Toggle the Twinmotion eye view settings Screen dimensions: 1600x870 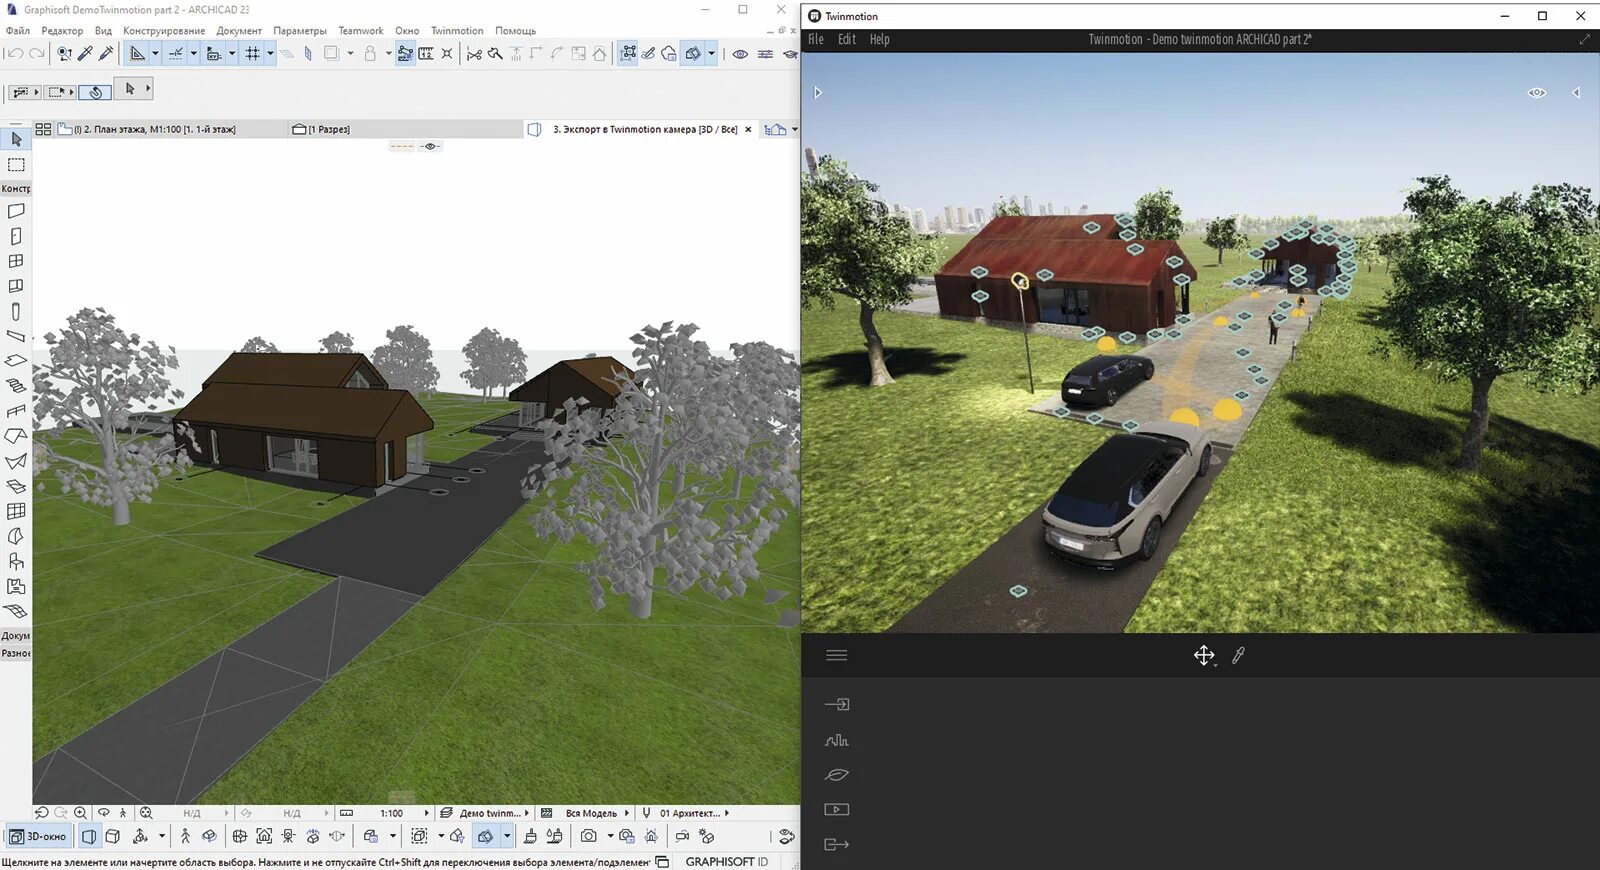tap(1537, 93)
